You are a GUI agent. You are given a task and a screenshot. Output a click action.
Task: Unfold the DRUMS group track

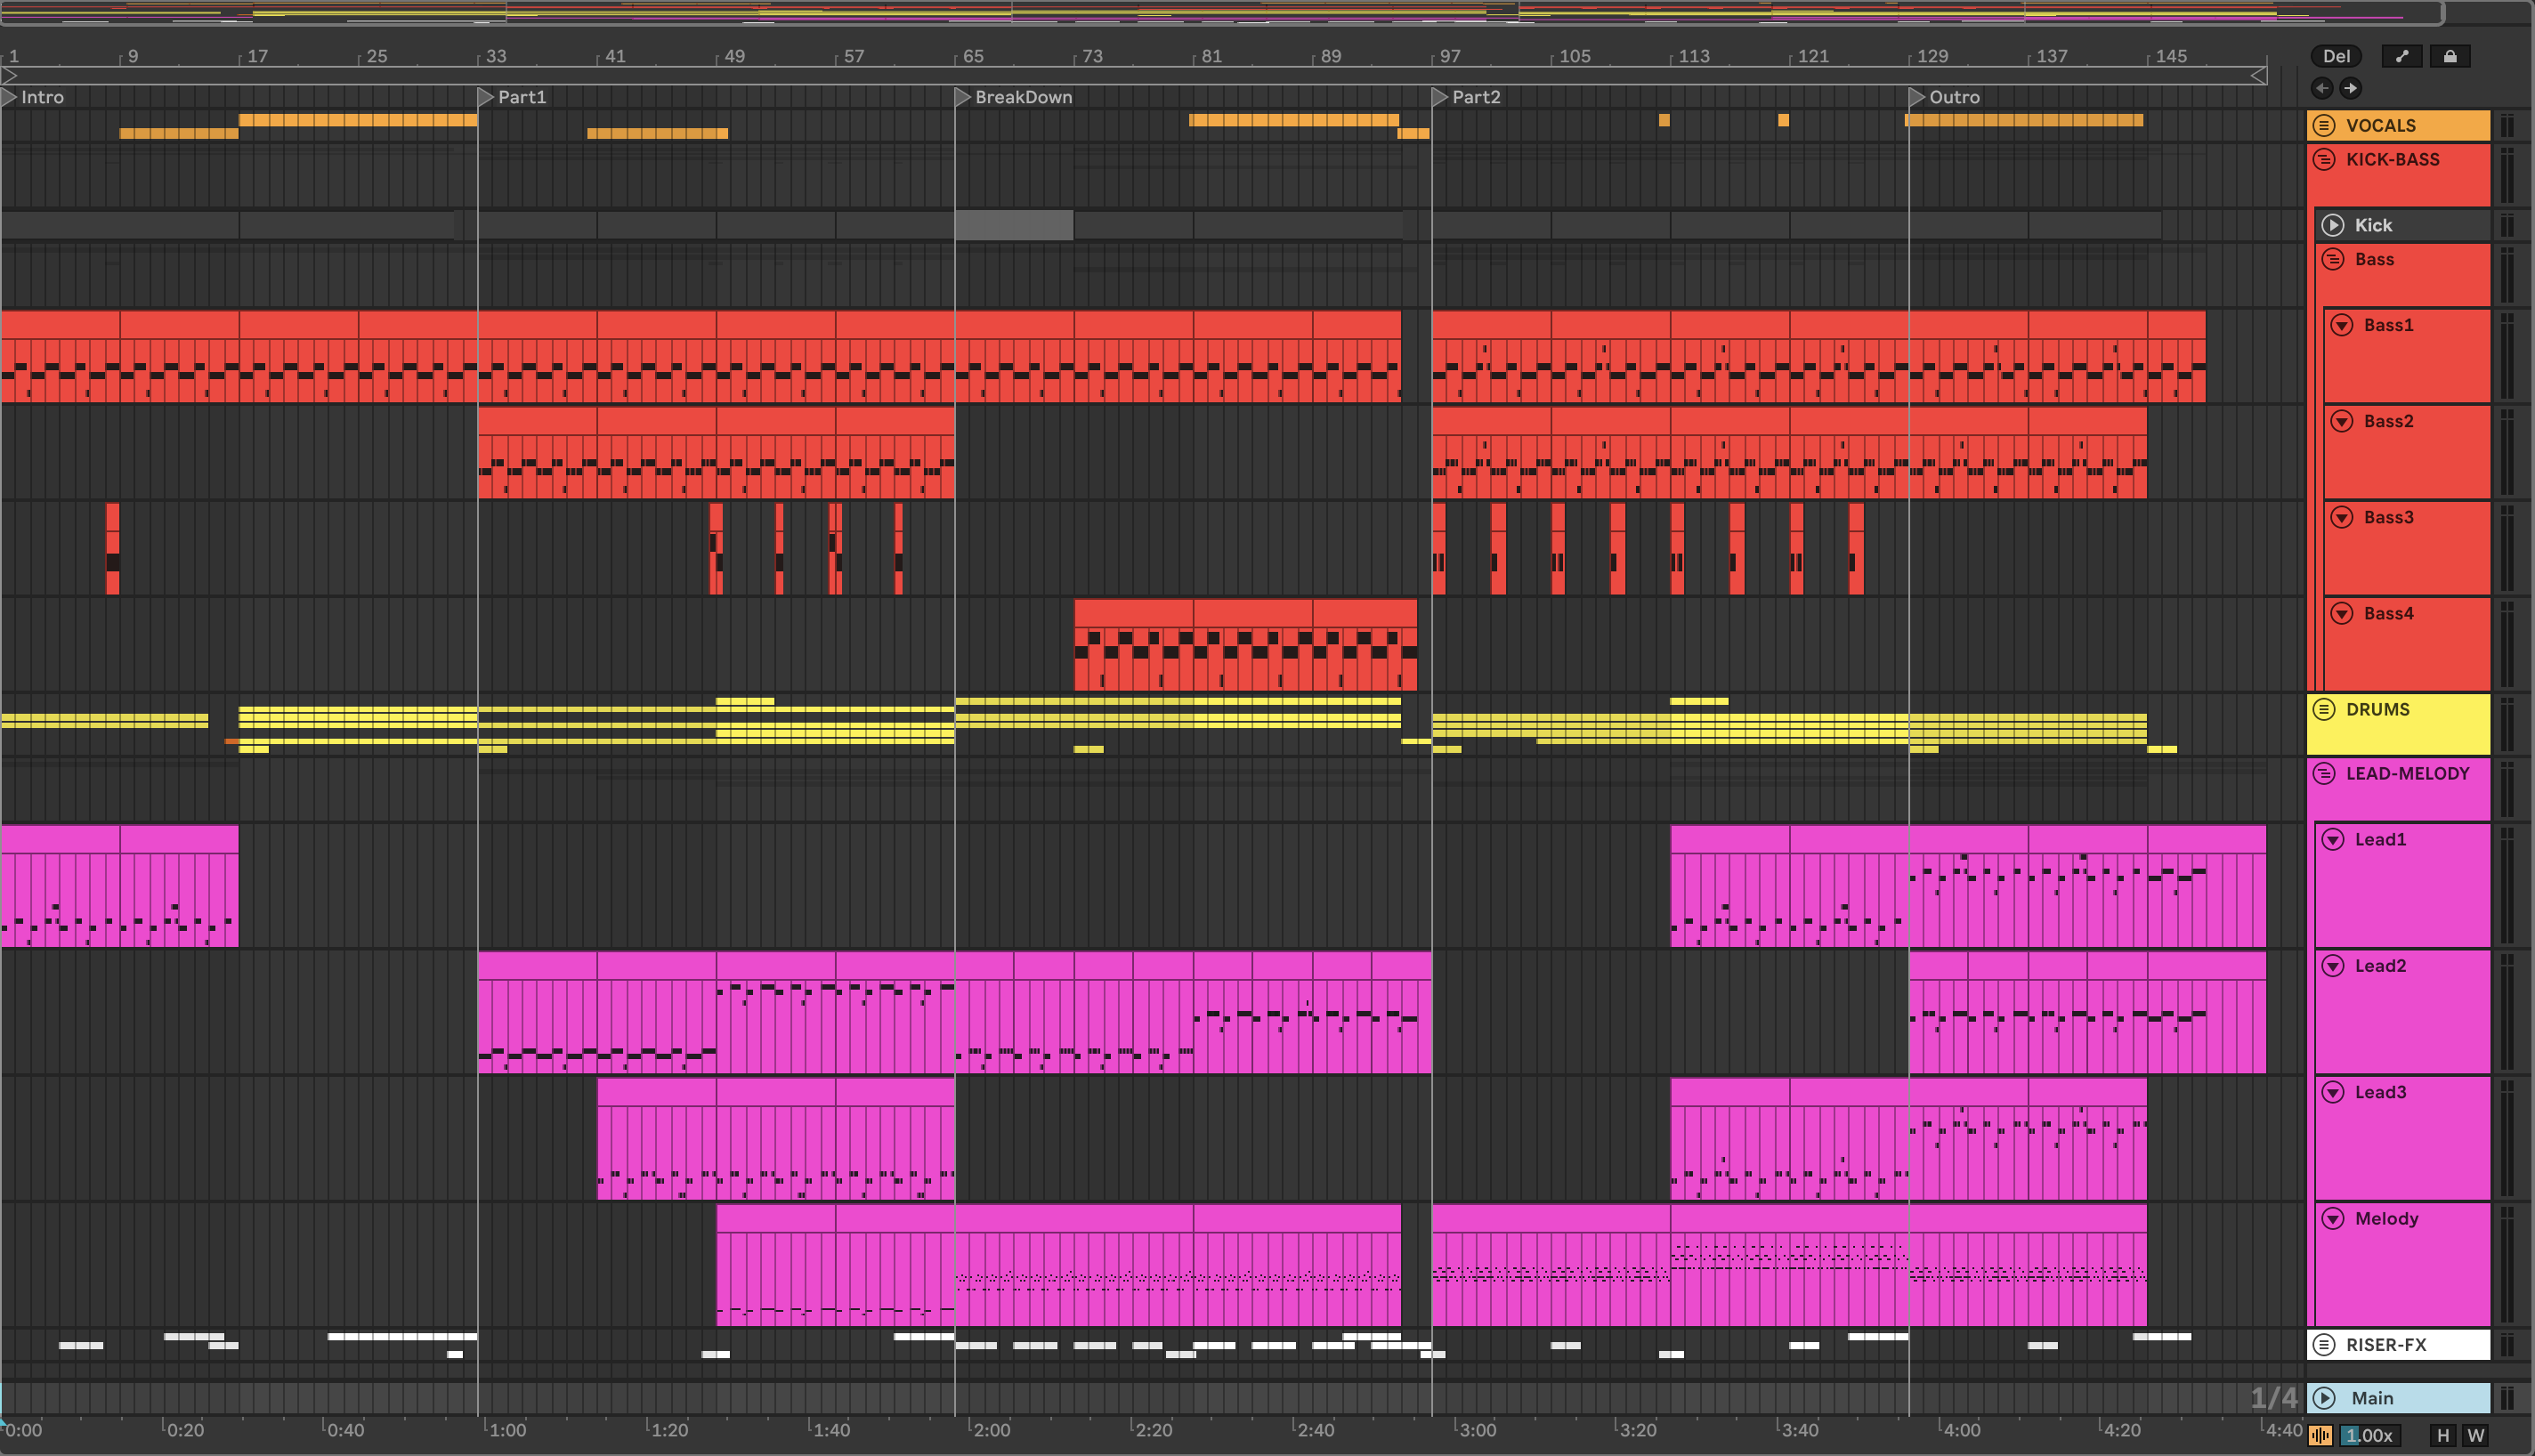tap(2324, 709)
